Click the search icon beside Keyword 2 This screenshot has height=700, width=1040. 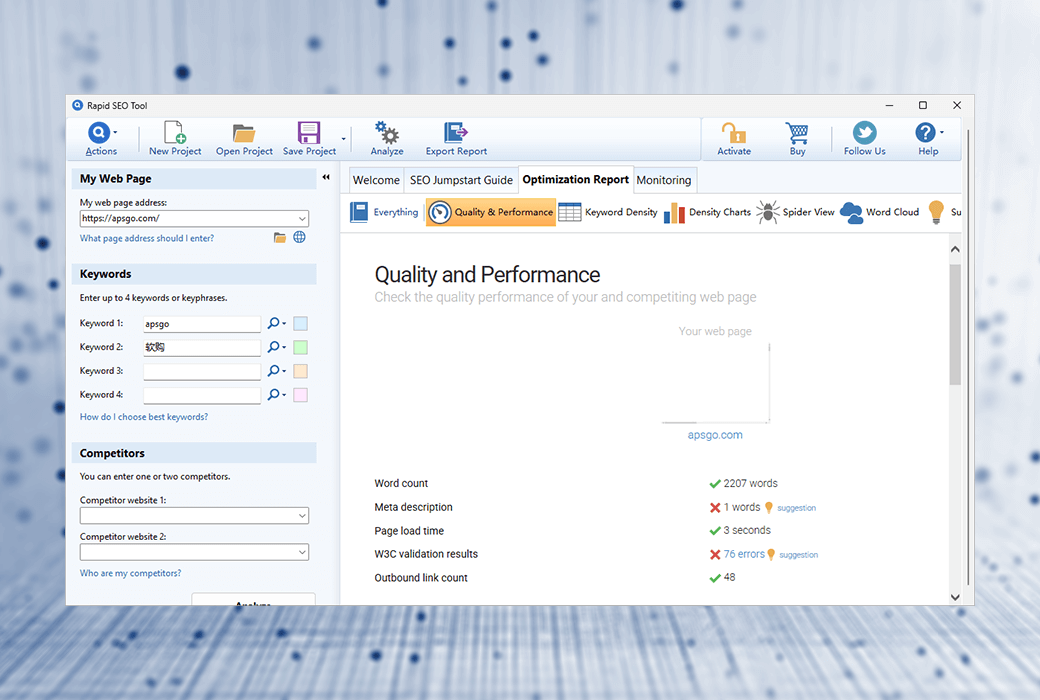275,347
